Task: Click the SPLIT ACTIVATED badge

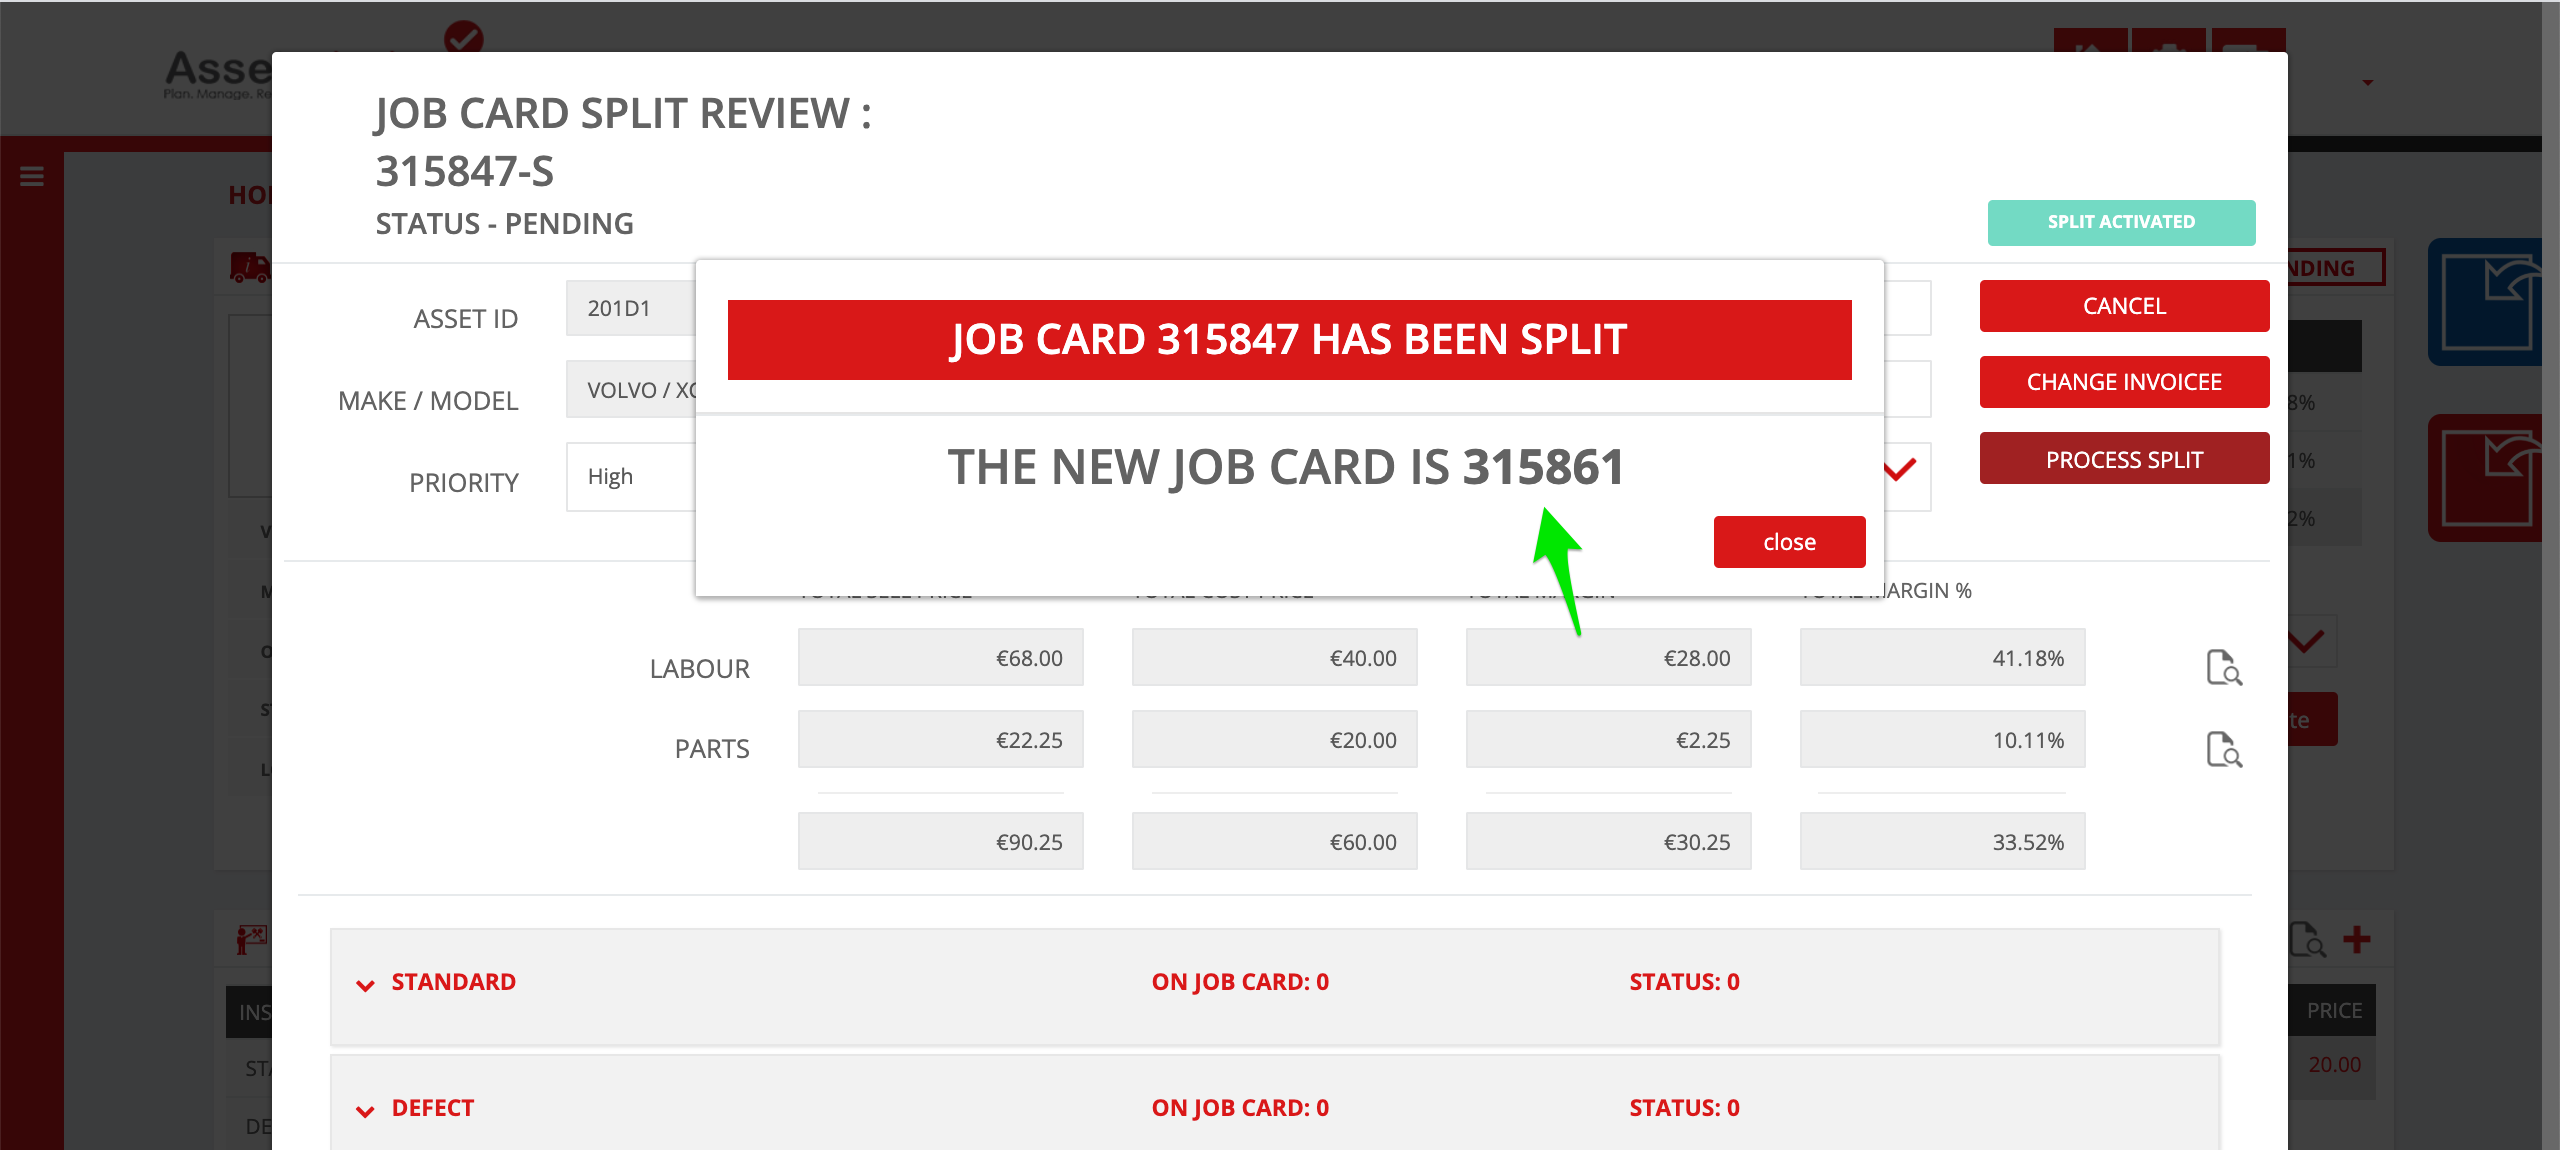Action: pyautogui.click(x=2121, y=222)
